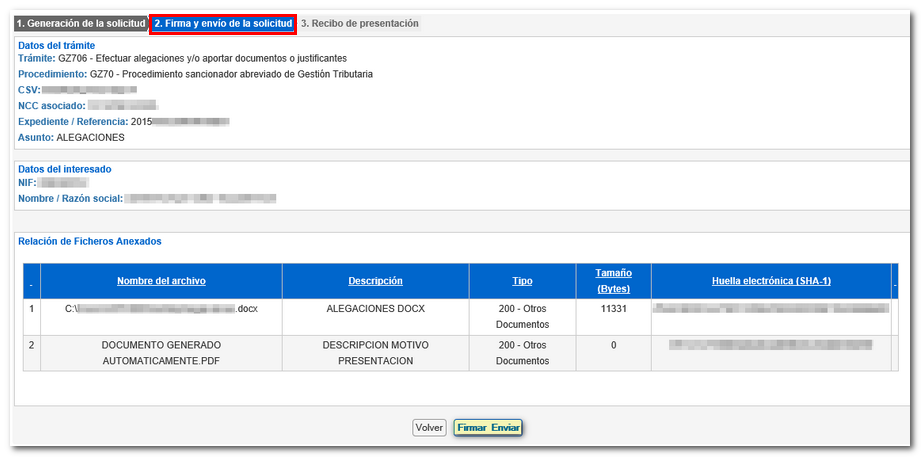Click the DESCRIPCION MOTIVO PRESENTACION cell
This screenshot has height=457, width=921.
tap(375, 352)
